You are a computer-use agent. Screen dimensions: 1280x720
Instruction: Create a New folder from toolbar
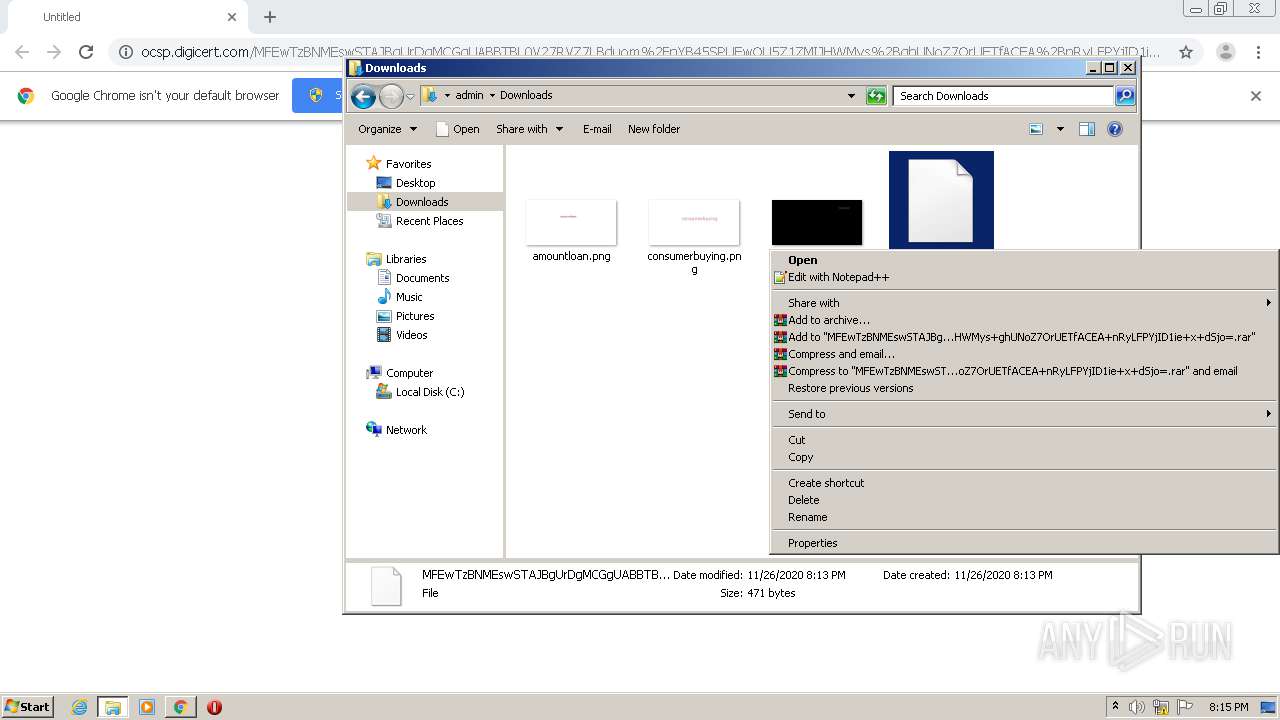[x=654, y=129]
